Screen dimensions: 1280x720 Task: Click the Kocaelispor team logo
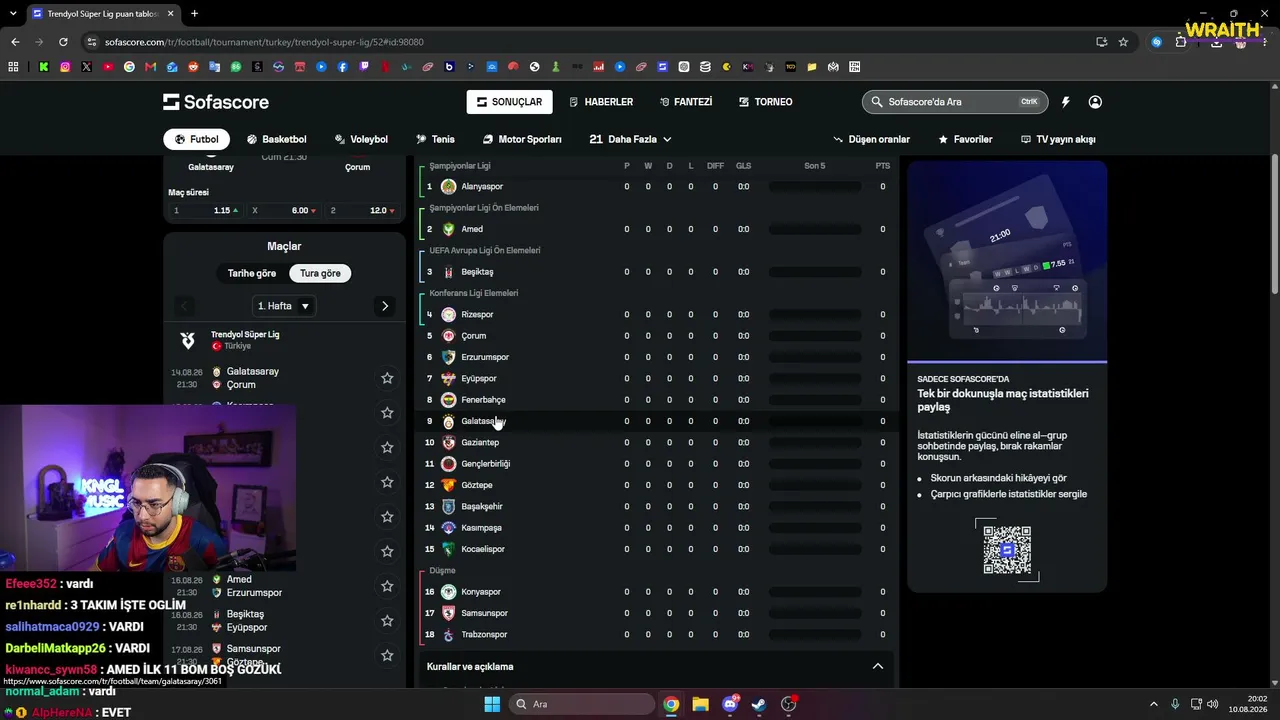pos(449,549)
